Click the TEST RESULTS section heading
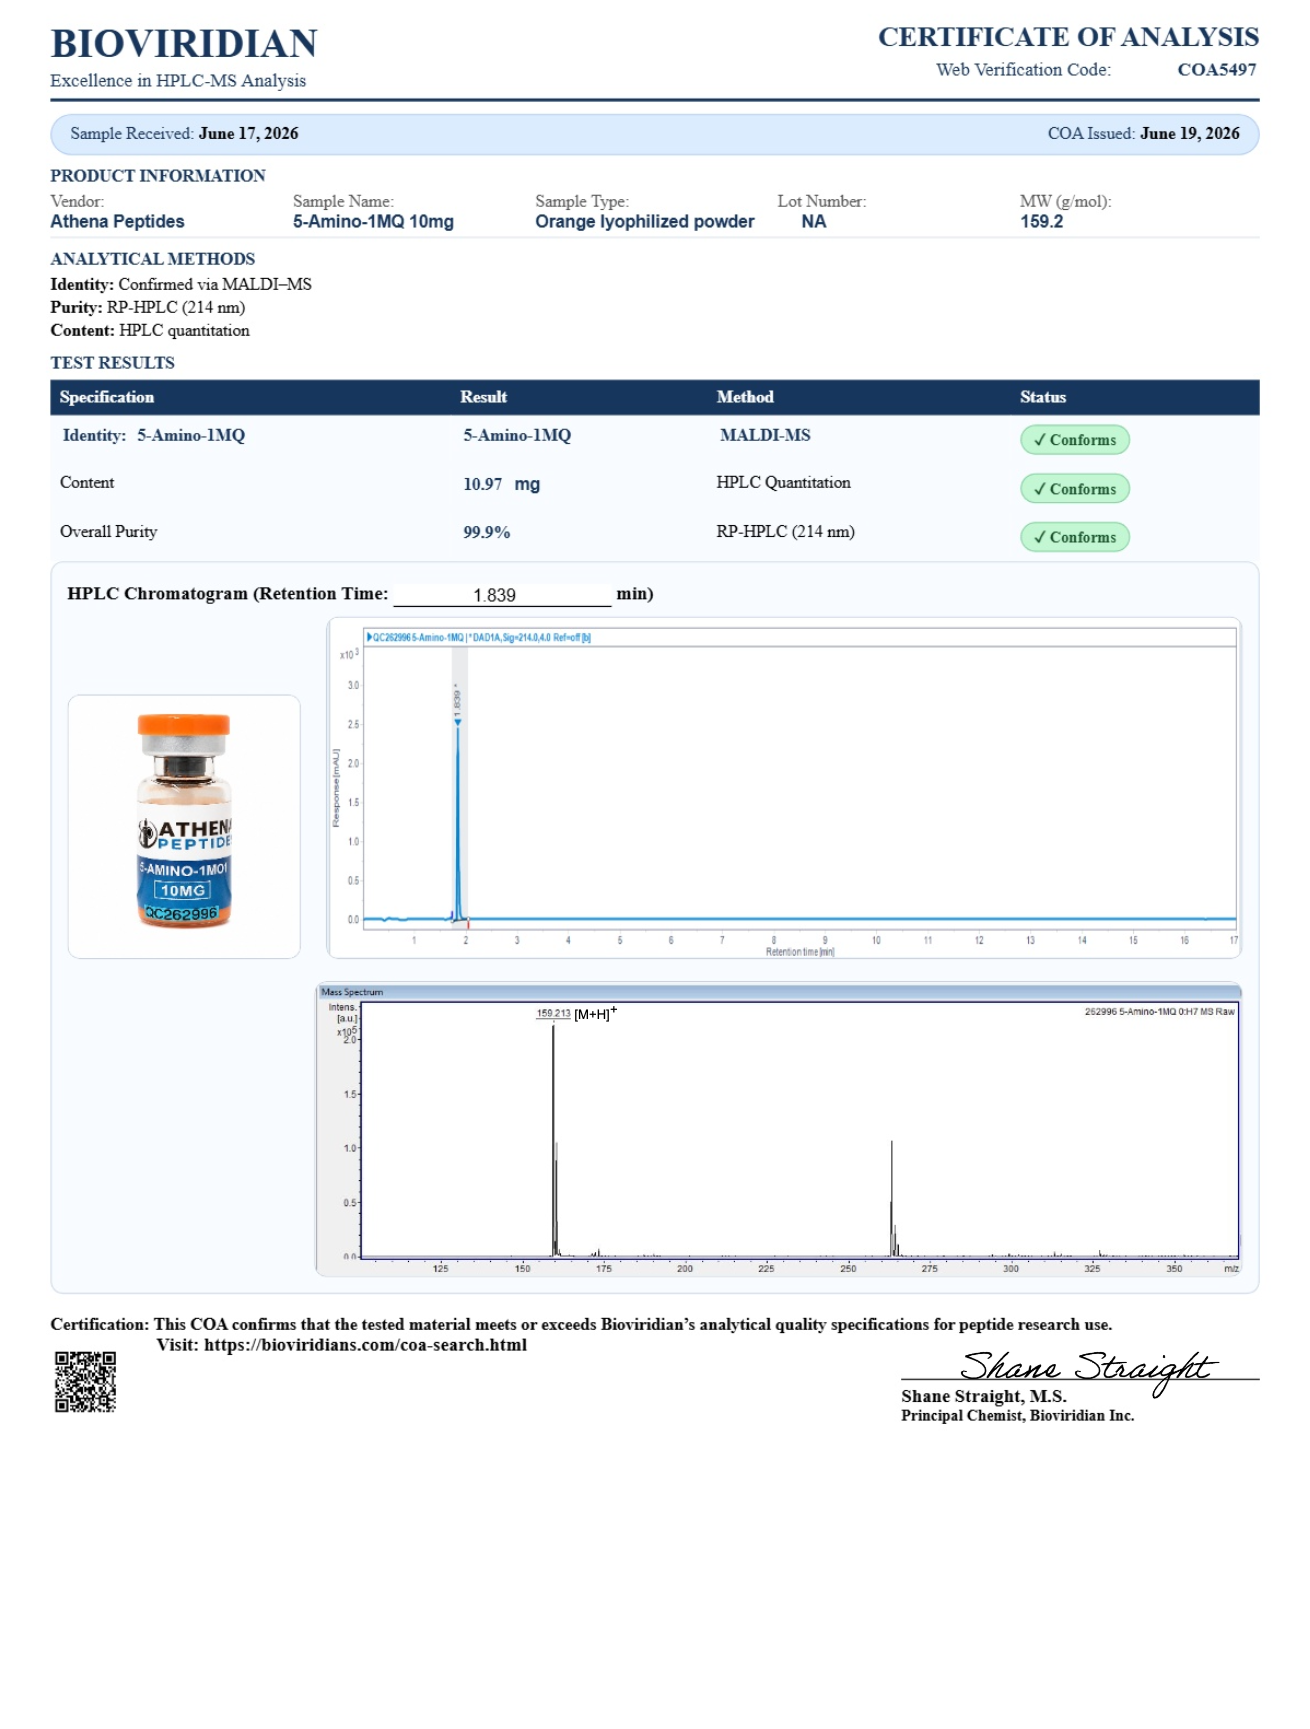This screenshot has height=1729, width=1310. [113, 363]
